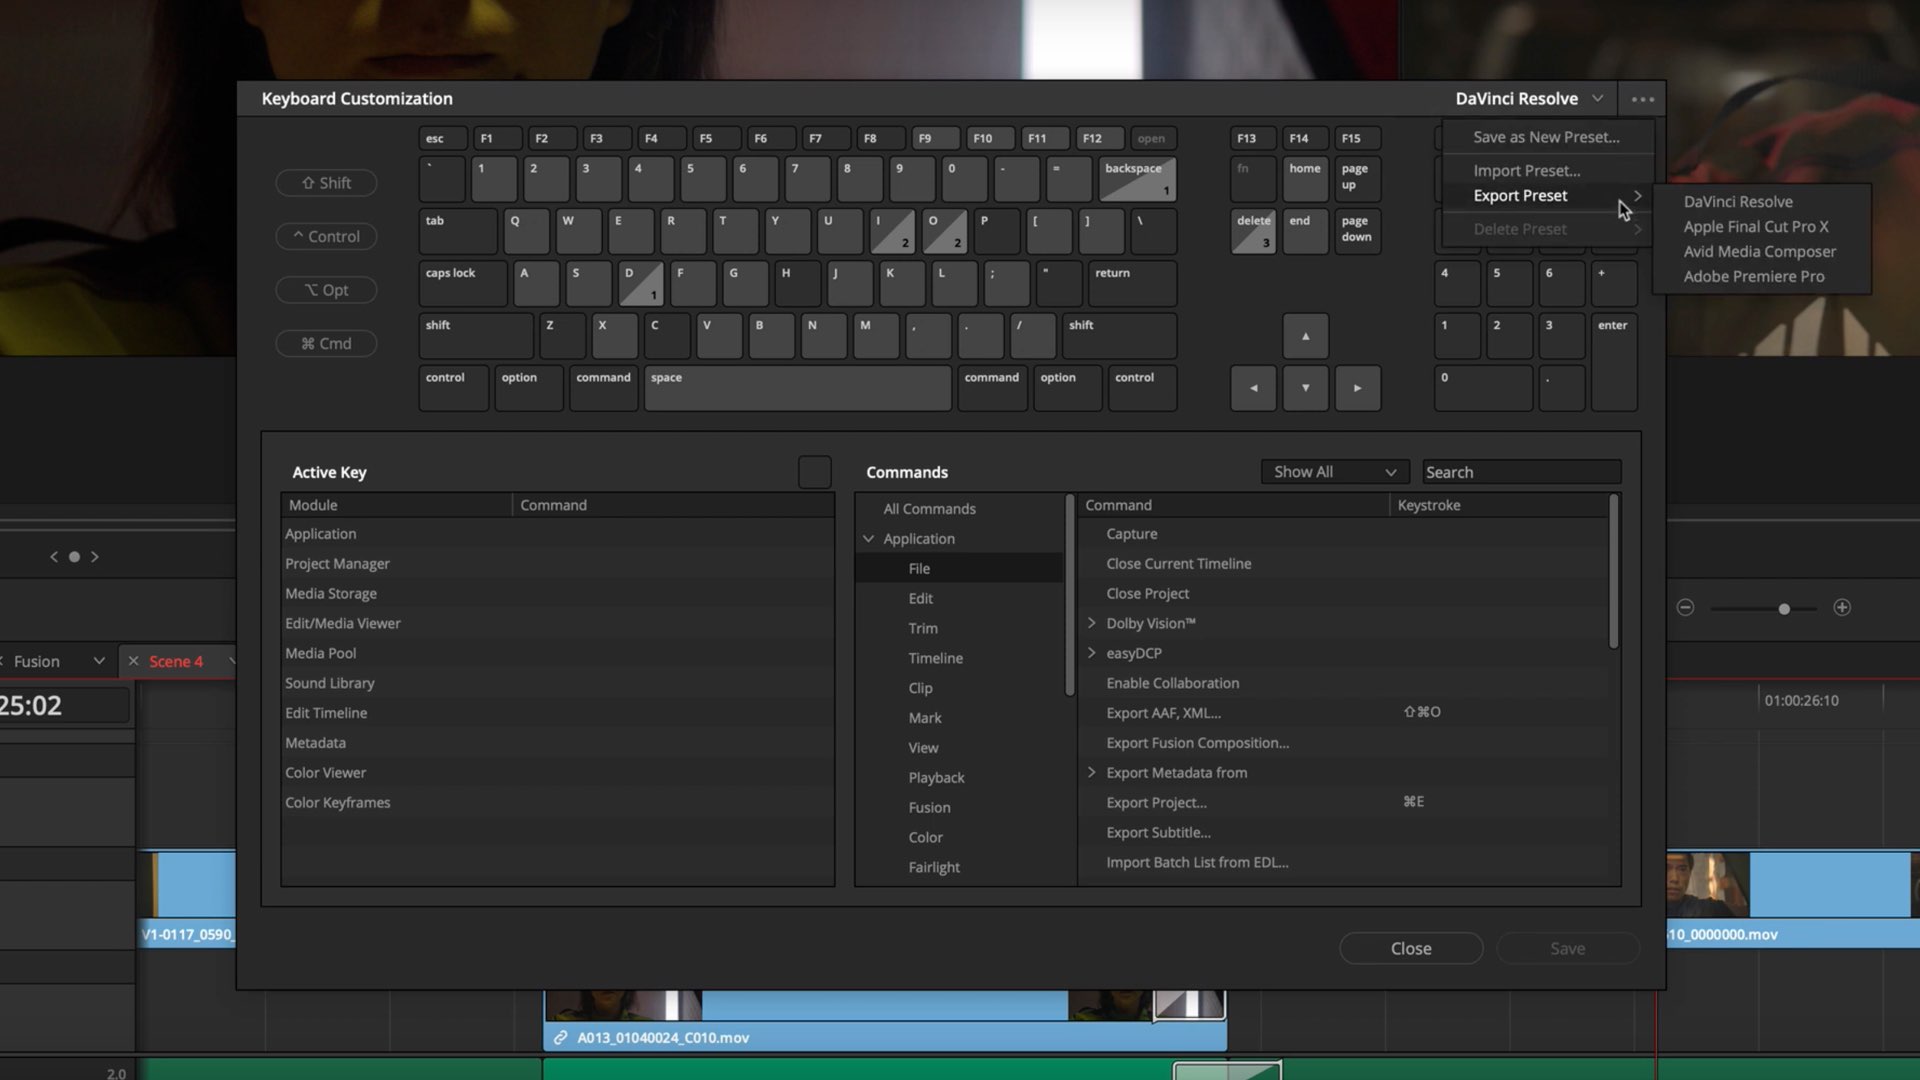The image size is (1920, 1080).
Task: Select Project Manager in Active Key modules
Action: (557, 564)
